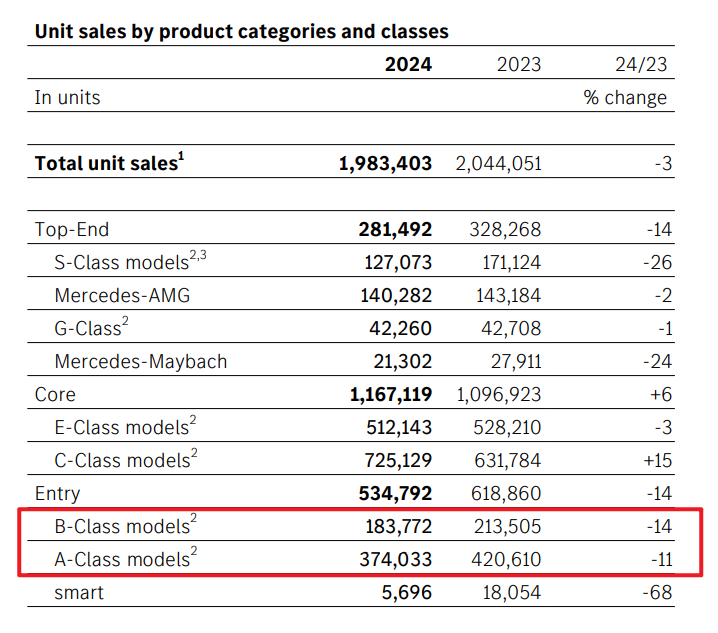Select the G-Class 2023 value 42,708
The image size is (718, 633).
click(x=505, y=328)
